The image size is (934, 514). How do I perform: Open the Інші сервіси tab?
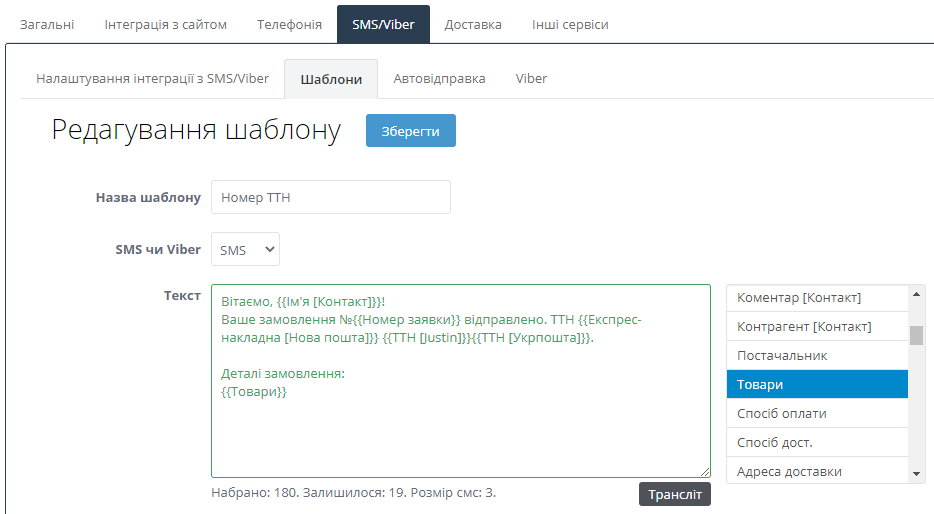coord(570,24)
